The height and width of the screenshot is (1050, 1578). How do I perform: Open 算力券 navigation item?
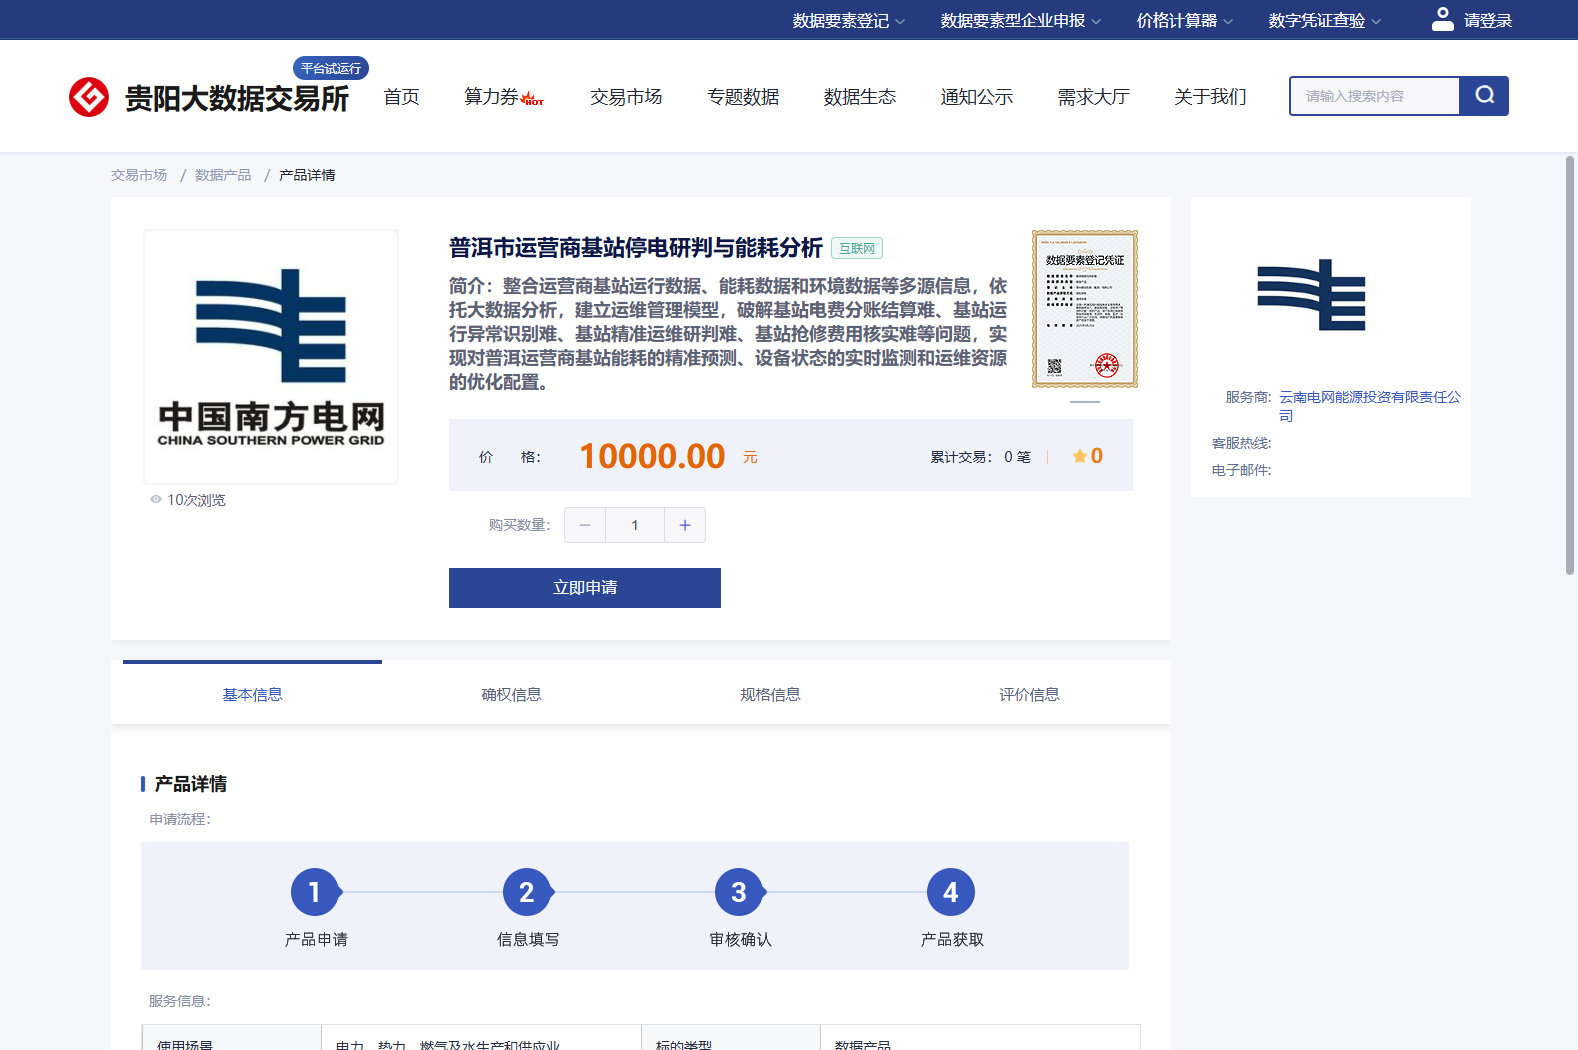[491, 97]
